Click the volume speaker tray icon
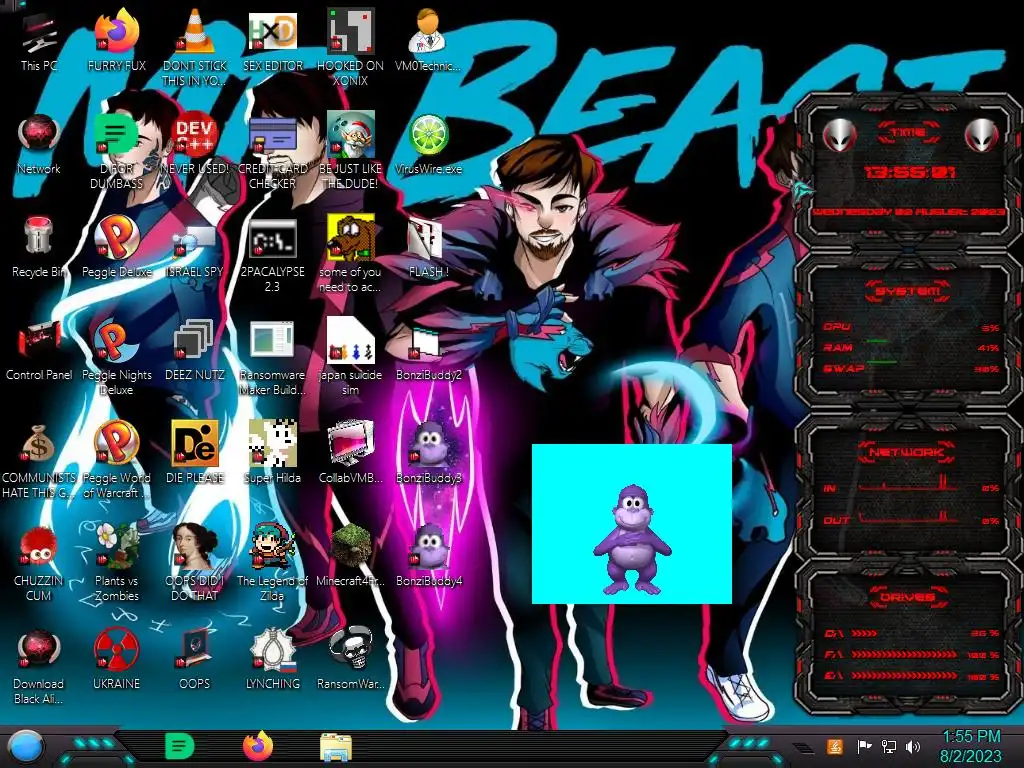Screen dimensions: 1024x768 coord(913,746)
